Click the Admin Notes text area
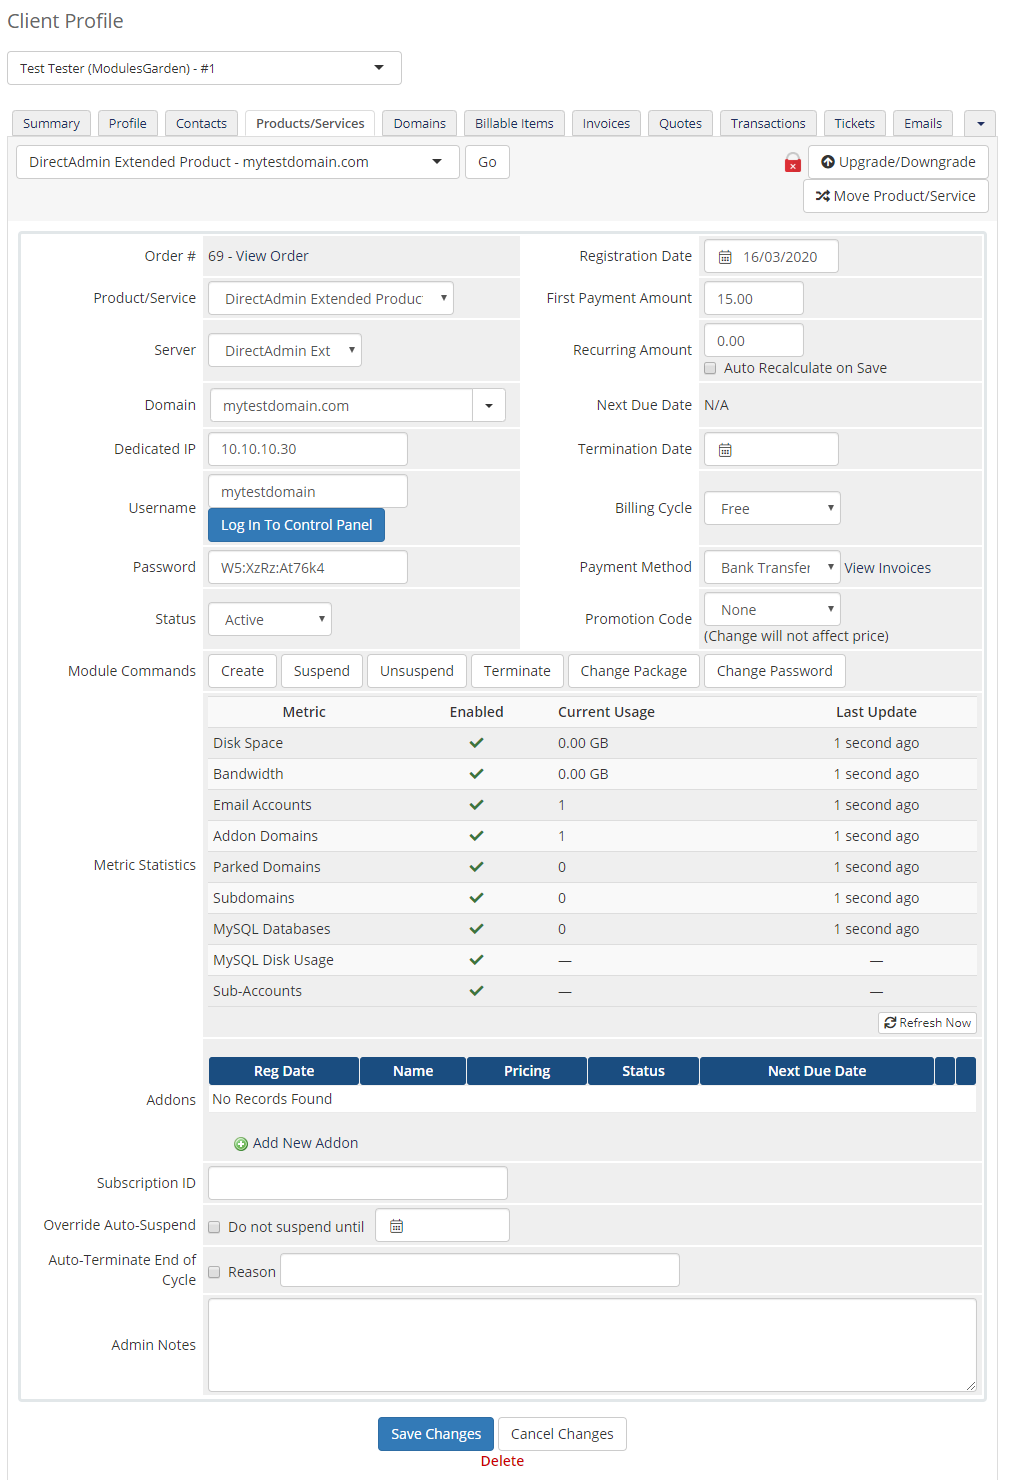The image size is (1009, 1480). [x=591, y=1345]
